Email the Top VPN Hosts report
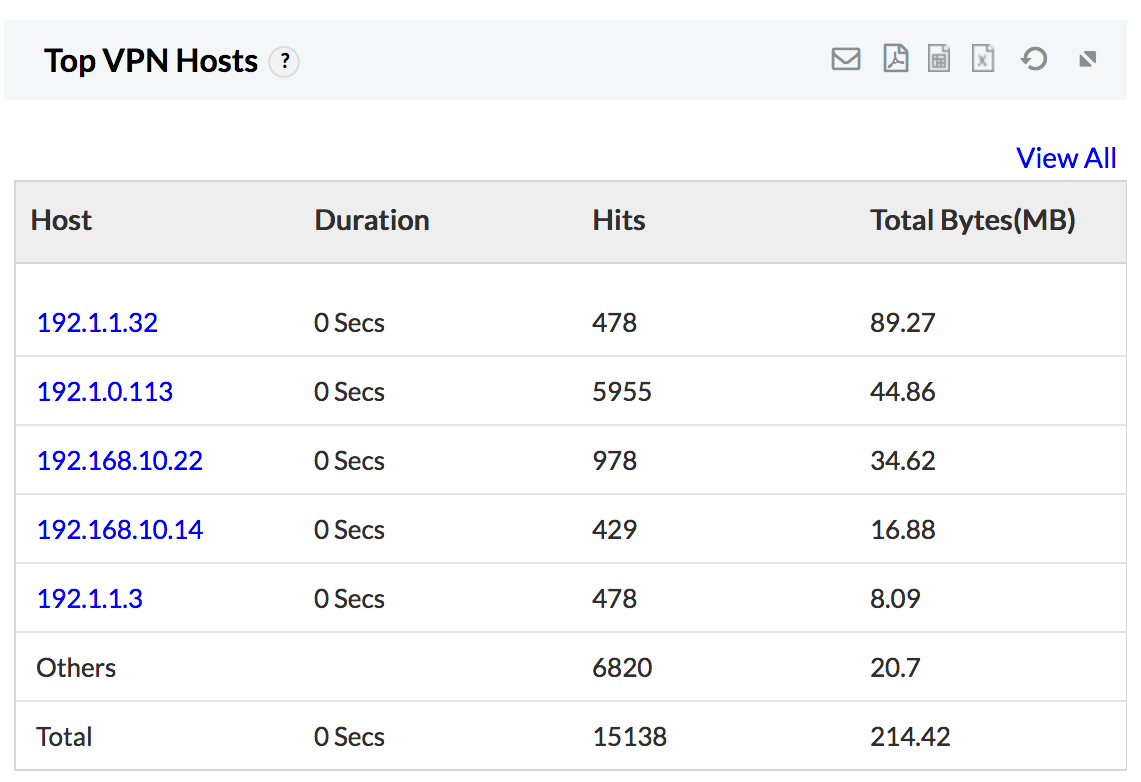This screenshot has width=1141, height=782. 845,60
